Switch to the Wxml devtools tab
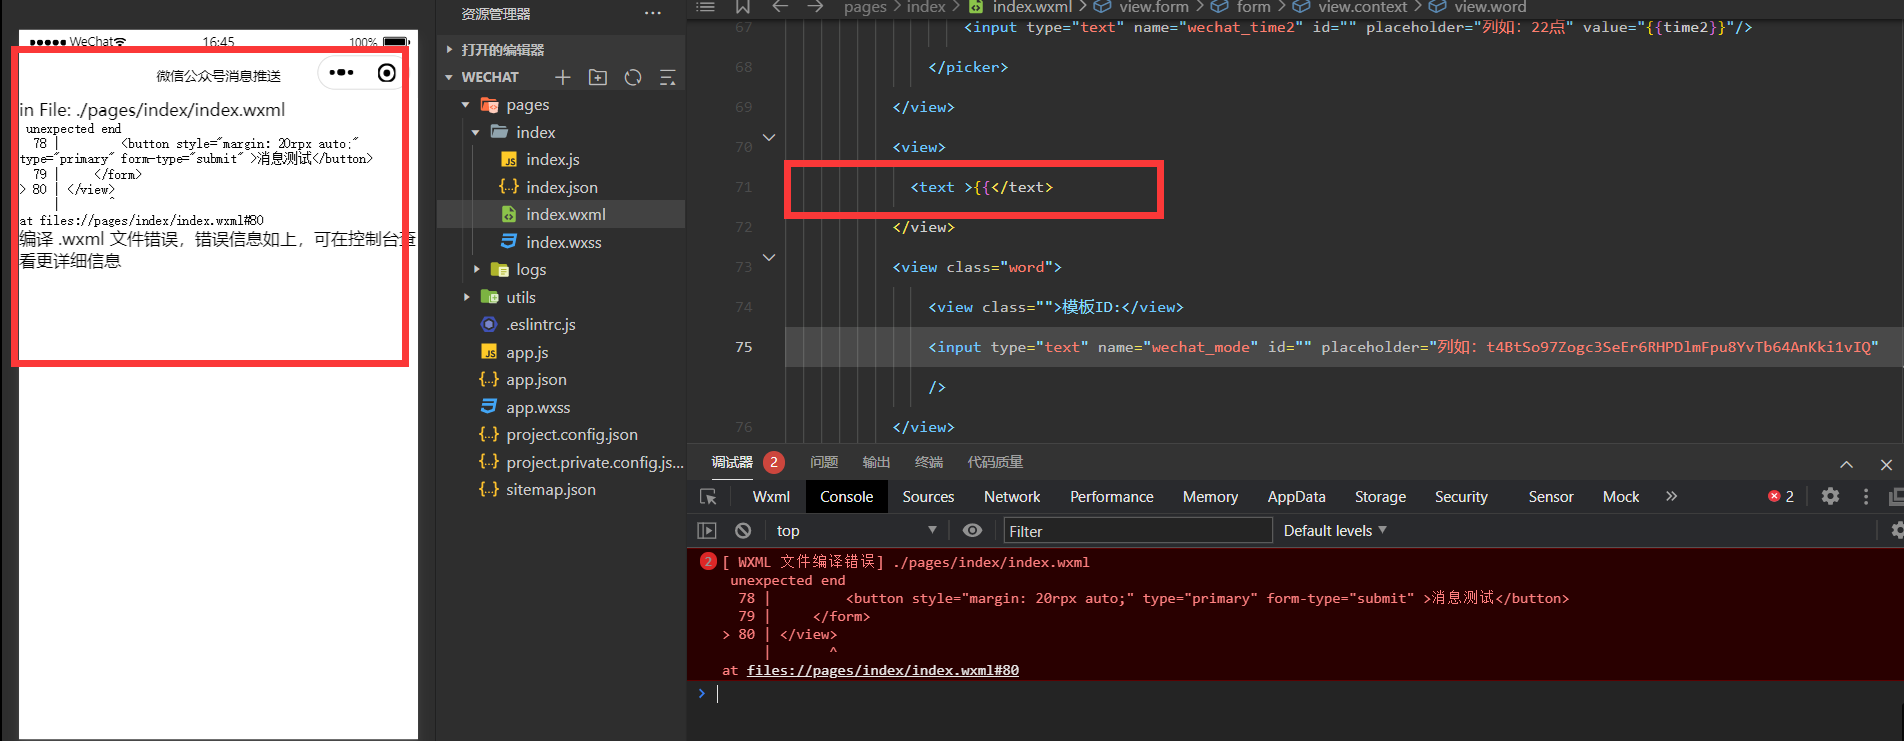1904x741 pixels. [771, 497]
